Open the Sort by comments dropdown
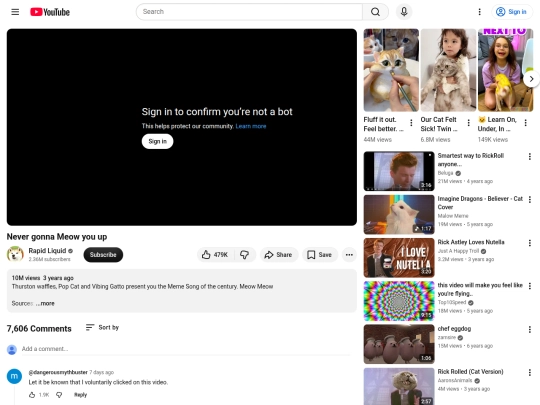Image resolution: width=540 pixels, height=405 pixels. [102, 327]
